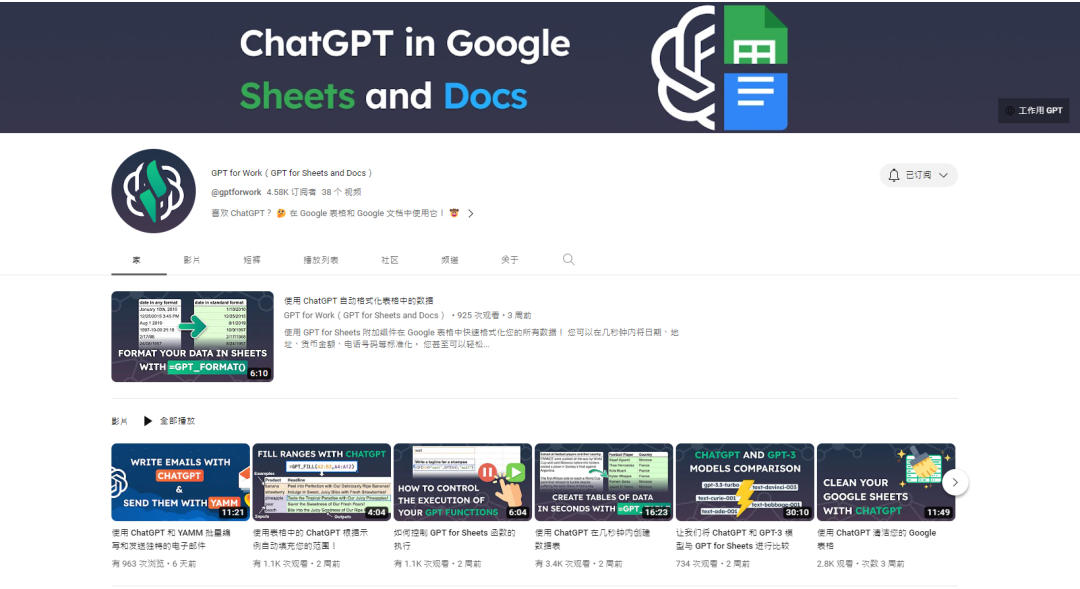Open the 播放列表 playlists tab
The width and height of the screenshot is (1080, 589).
(x=321, y=260)
